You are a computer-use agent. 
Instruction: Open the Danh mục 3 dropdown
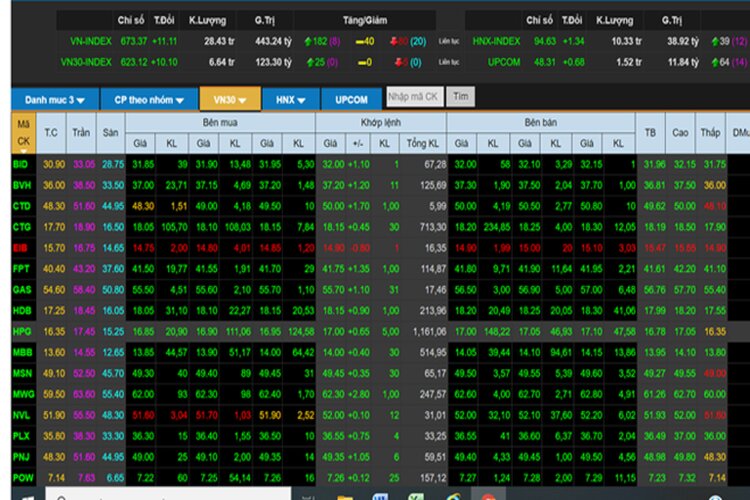click(x=55, y=100)
